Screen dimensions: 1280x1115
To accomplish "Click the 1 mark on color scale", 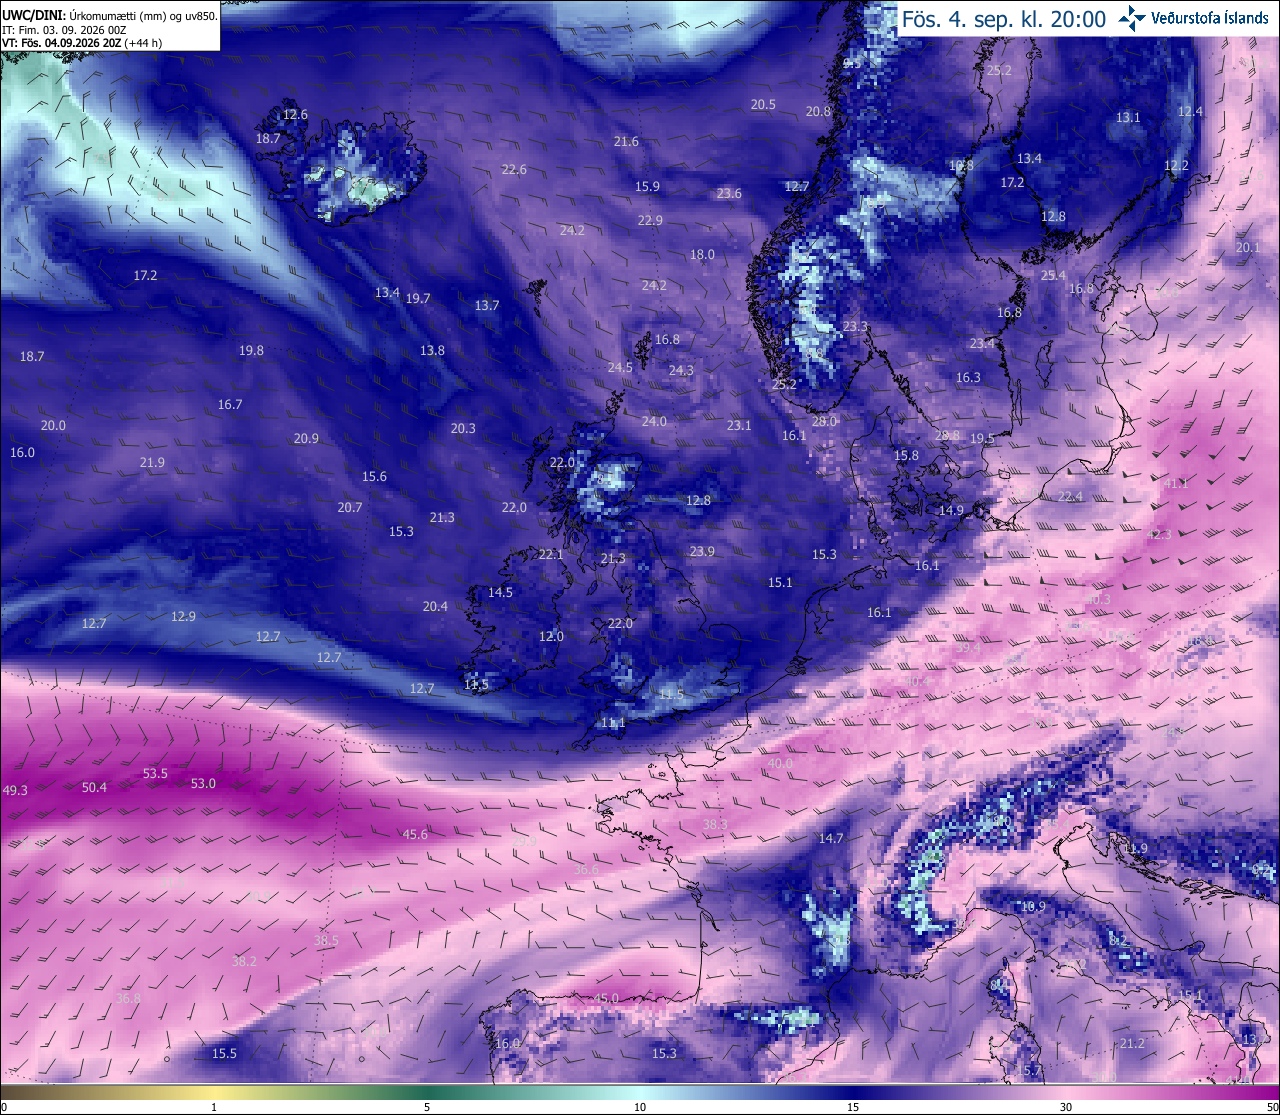I will coord(214,1107).
